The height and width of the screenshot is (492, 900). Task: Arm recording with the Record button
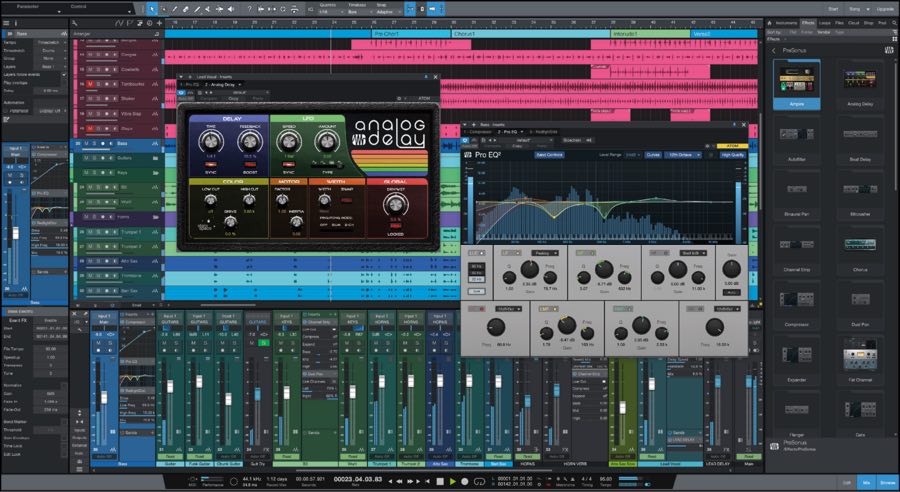(465, 481)
